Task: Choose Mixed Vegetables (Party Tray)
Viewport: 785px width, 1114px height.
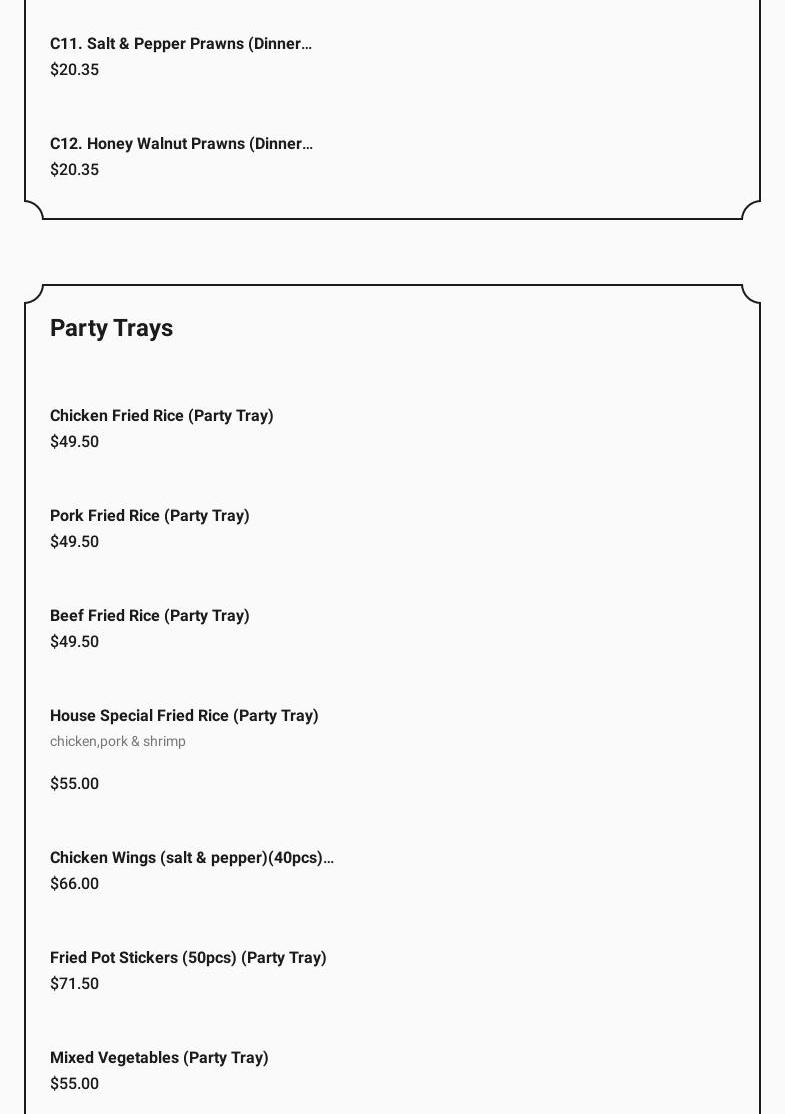Action: point(159,1058)
